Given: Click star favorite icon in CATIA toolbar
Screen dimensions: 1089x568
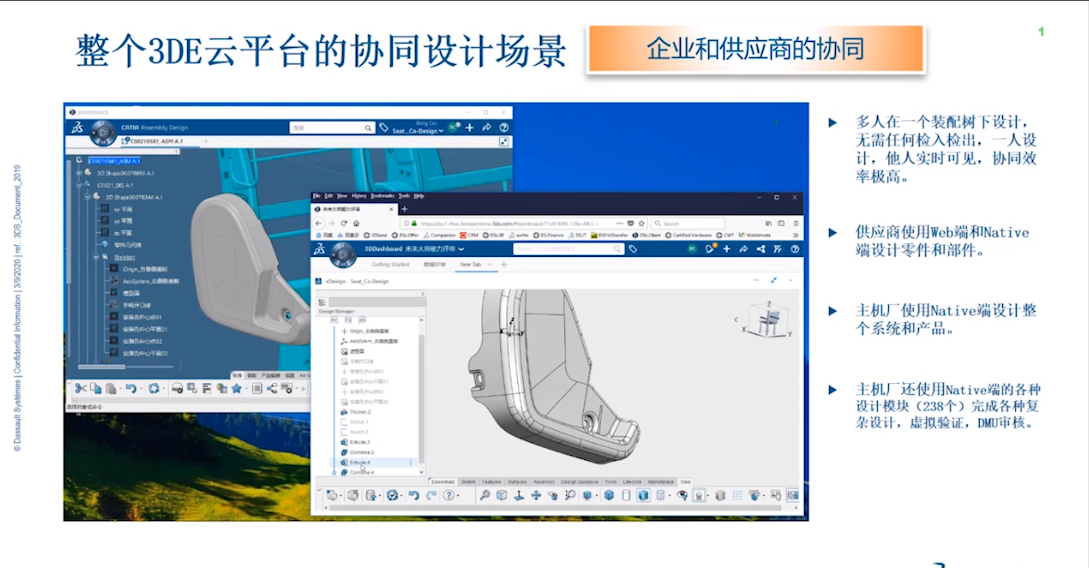Looking at the screenshot, I should 236,389.
